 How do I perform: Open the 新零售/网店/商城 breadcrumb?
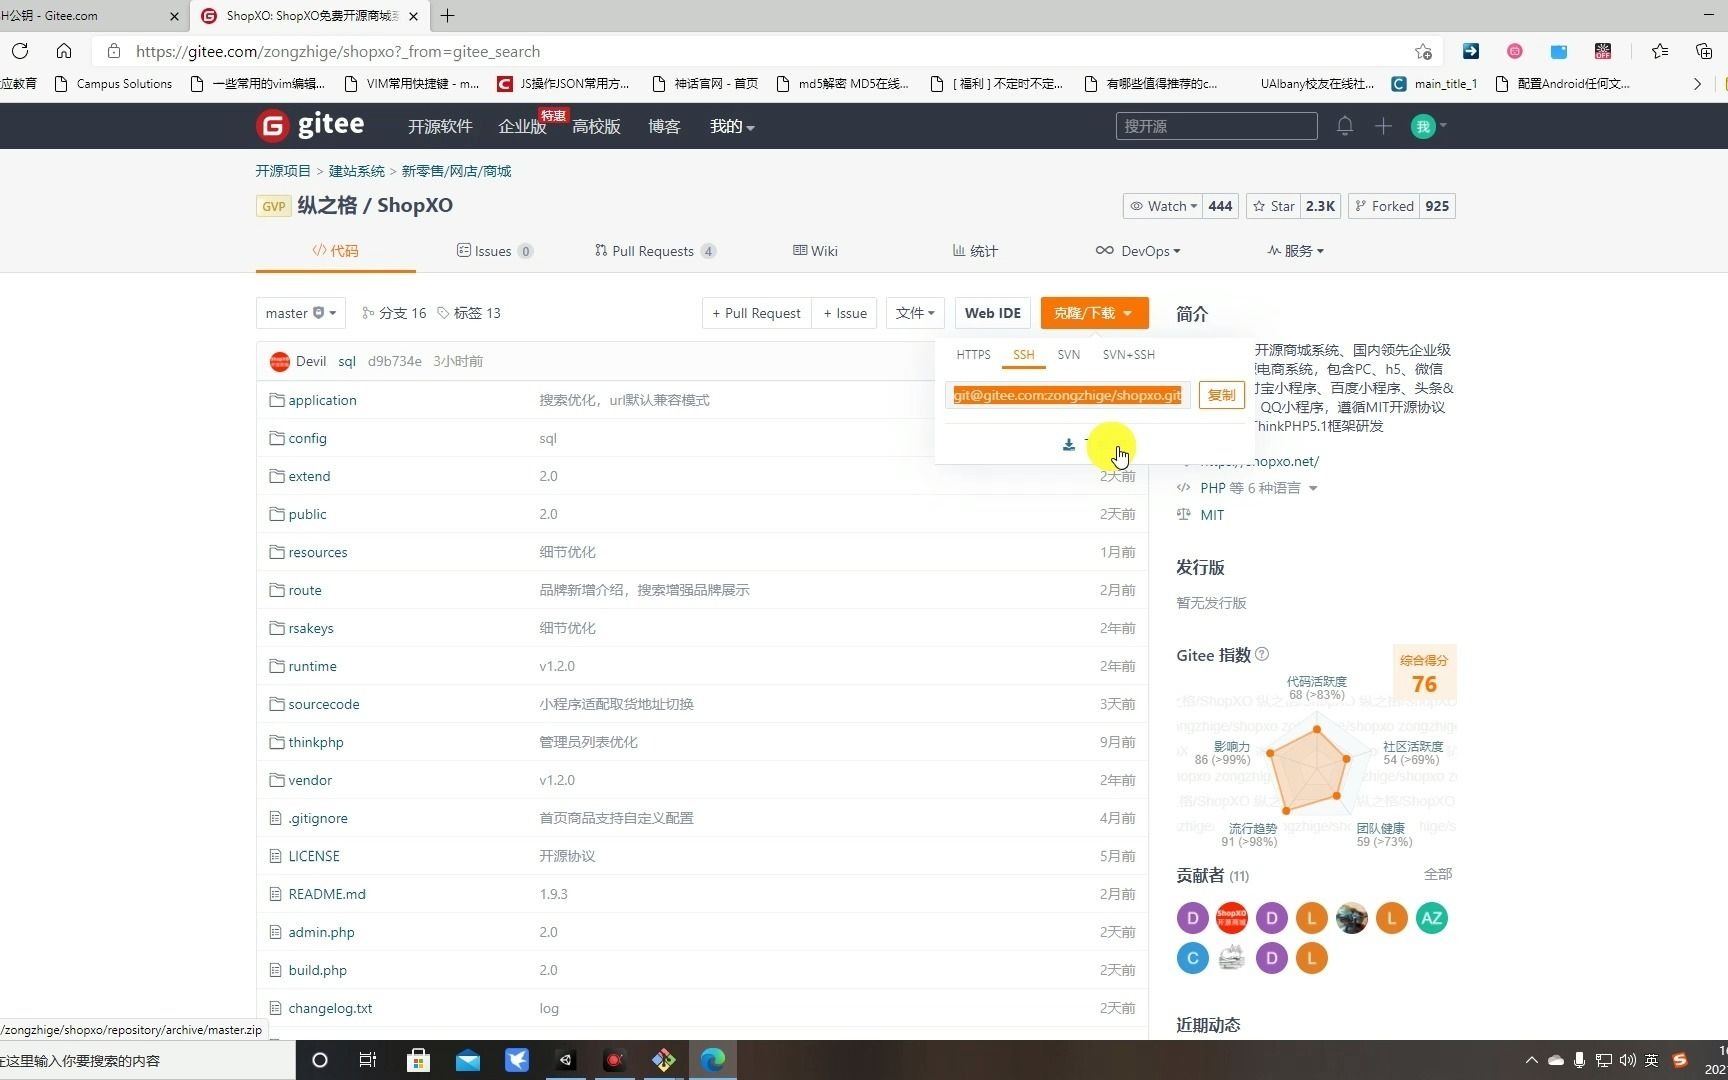click(x=456, y=171)
